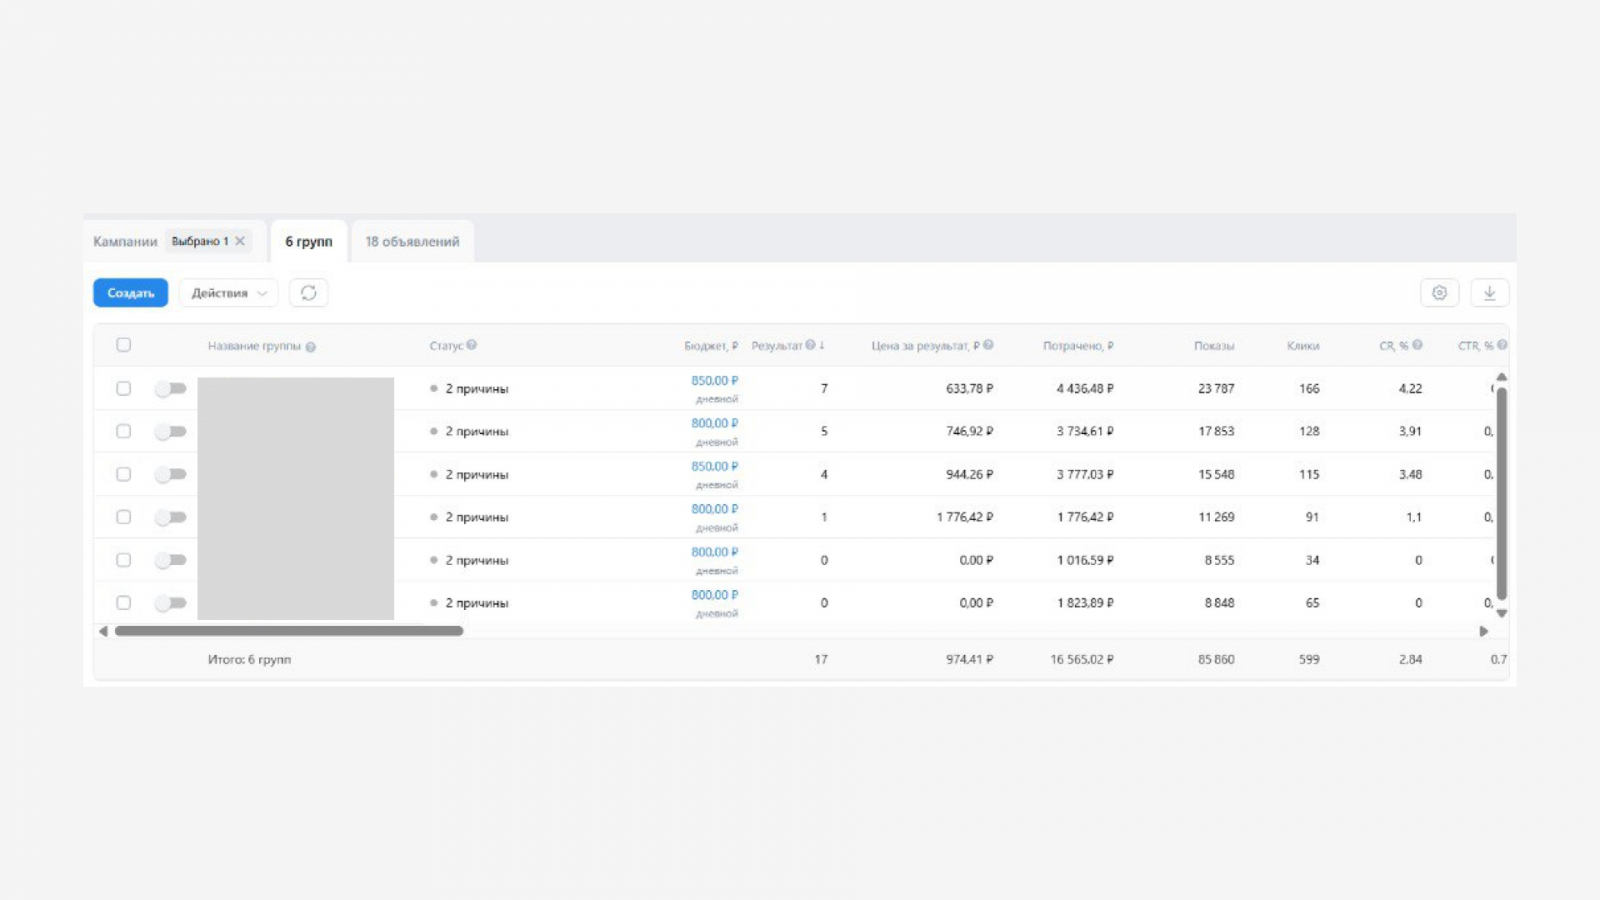Enable the switch on the last group row
This screenshot has width=1600, height=900.
(171, 603)
